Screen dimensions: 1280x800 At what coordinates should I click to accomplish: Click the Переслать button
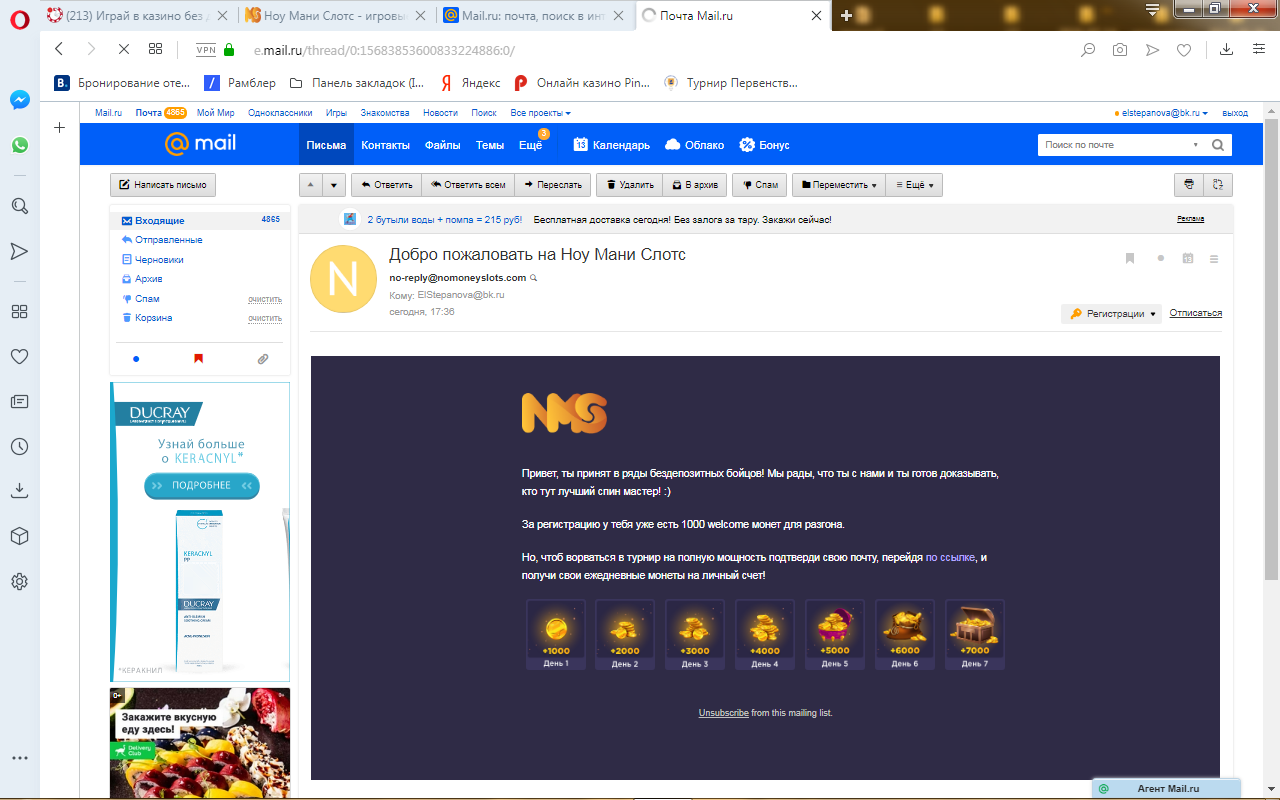(x=551, y=185)
